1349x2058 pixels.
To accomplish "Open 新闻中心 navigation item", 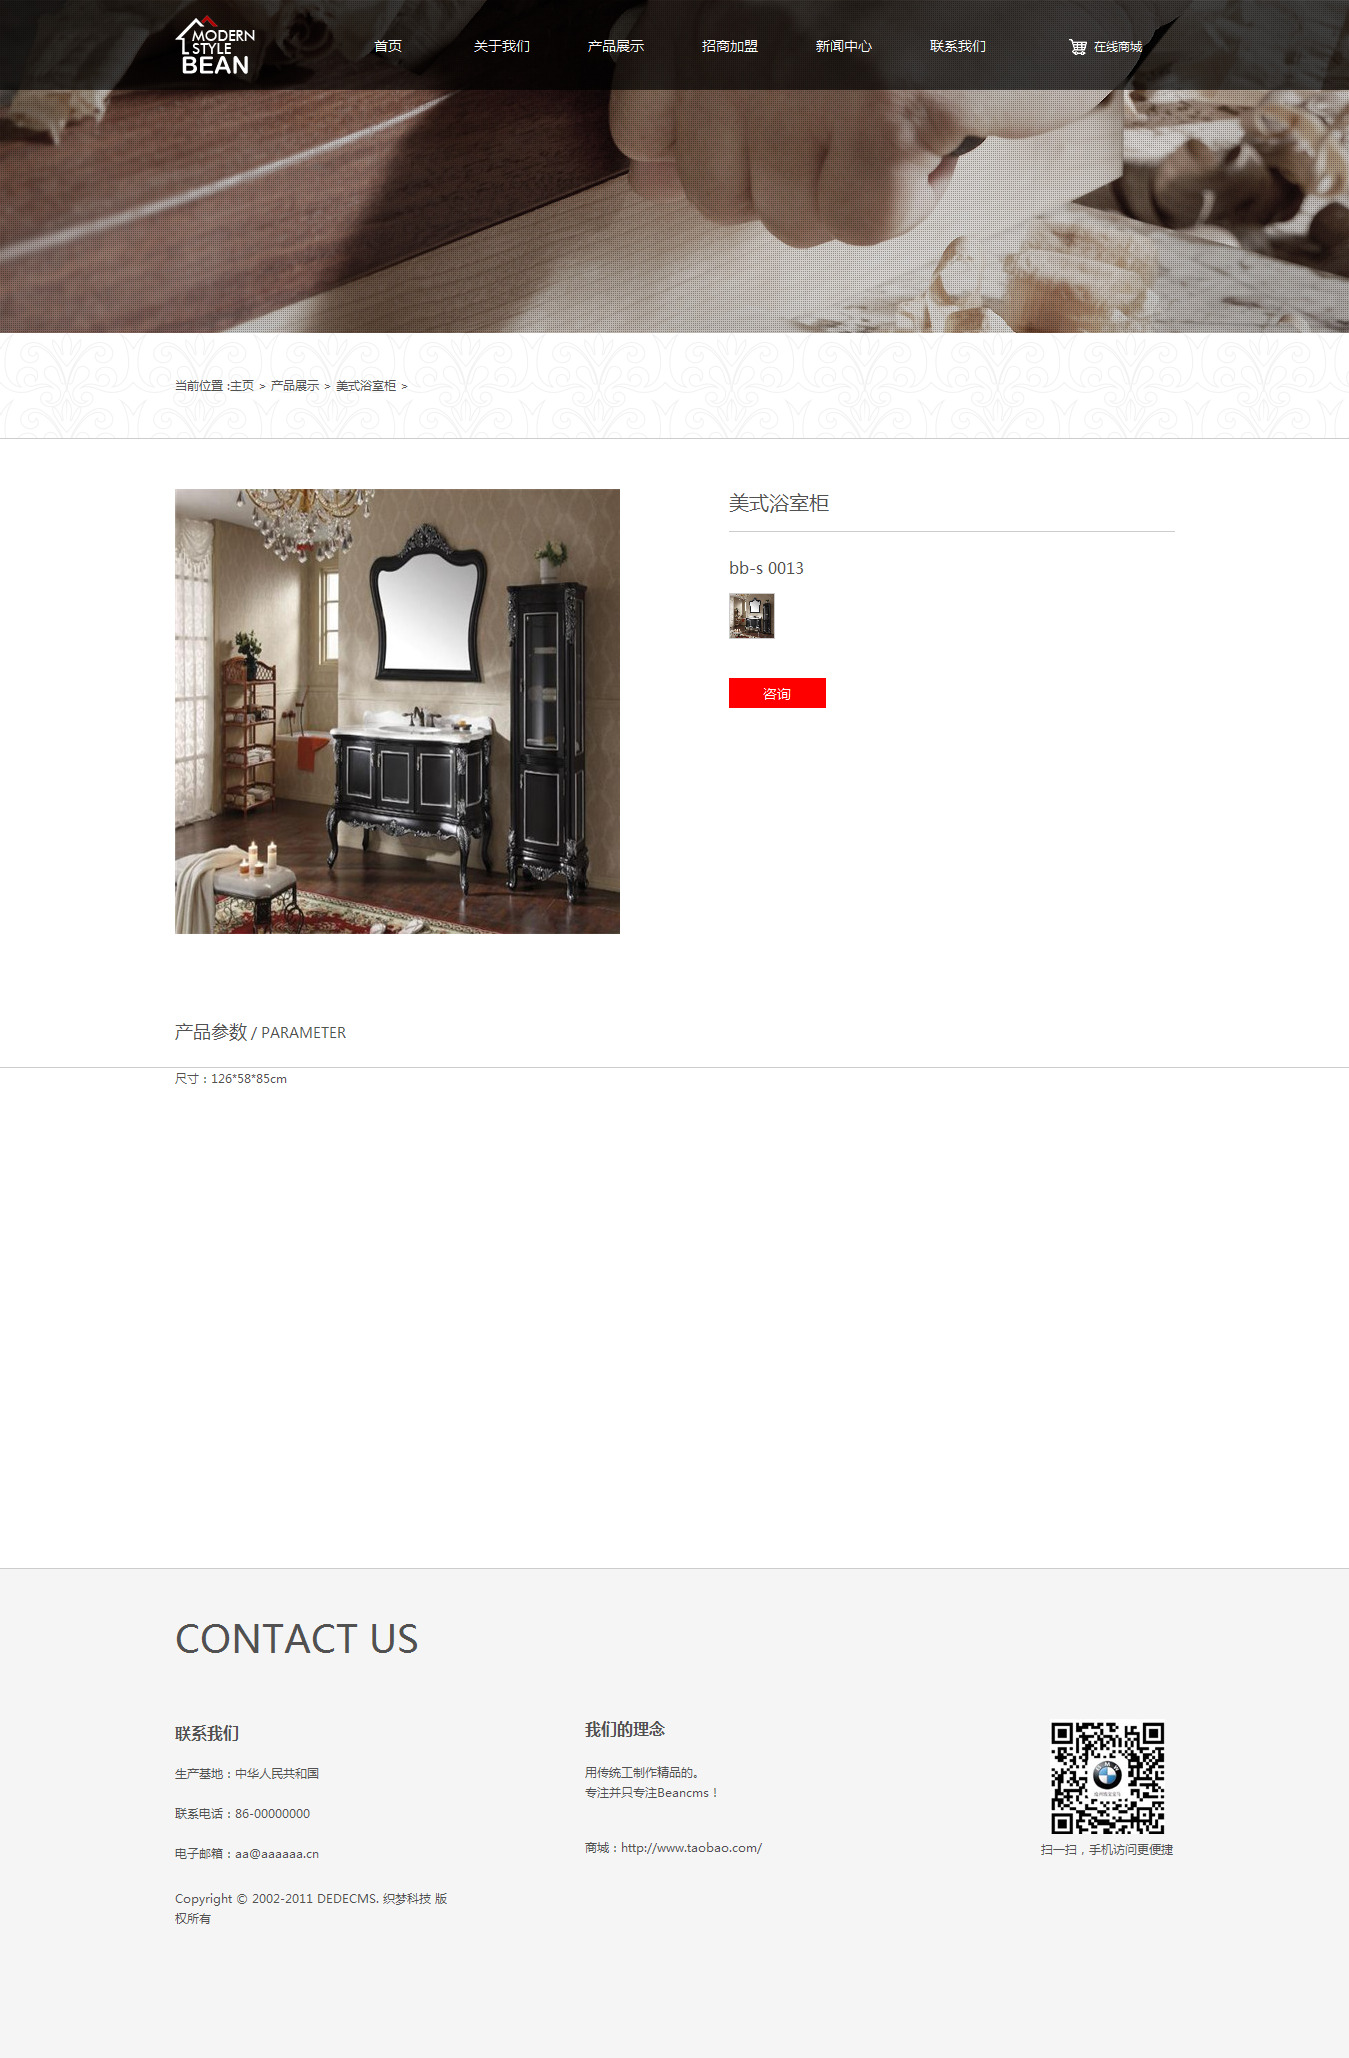I will pyautogui.click(x=844, y=46).
